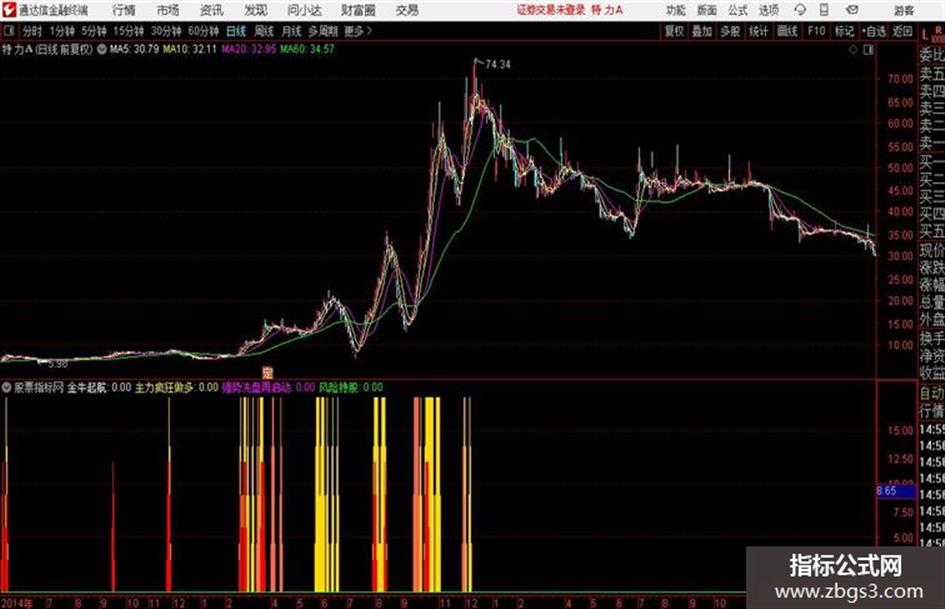Open the 资讯 menu
This screenshot has width=945, height=609.
tap(212, 10)
